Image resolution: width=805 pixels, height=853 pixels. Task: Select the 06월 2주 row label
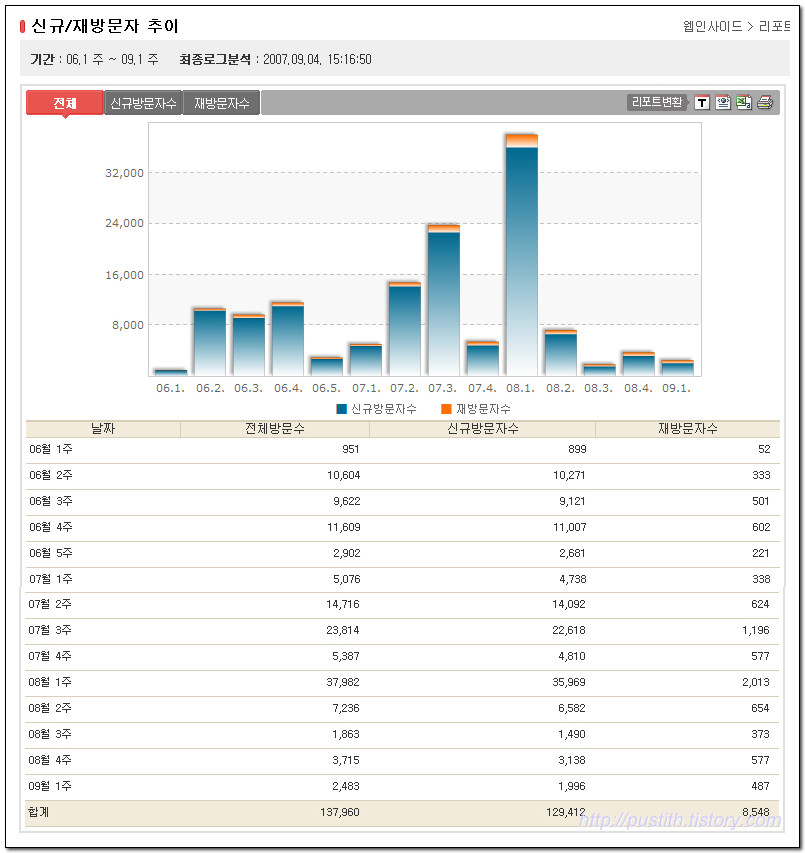click(x=51, y=475)
